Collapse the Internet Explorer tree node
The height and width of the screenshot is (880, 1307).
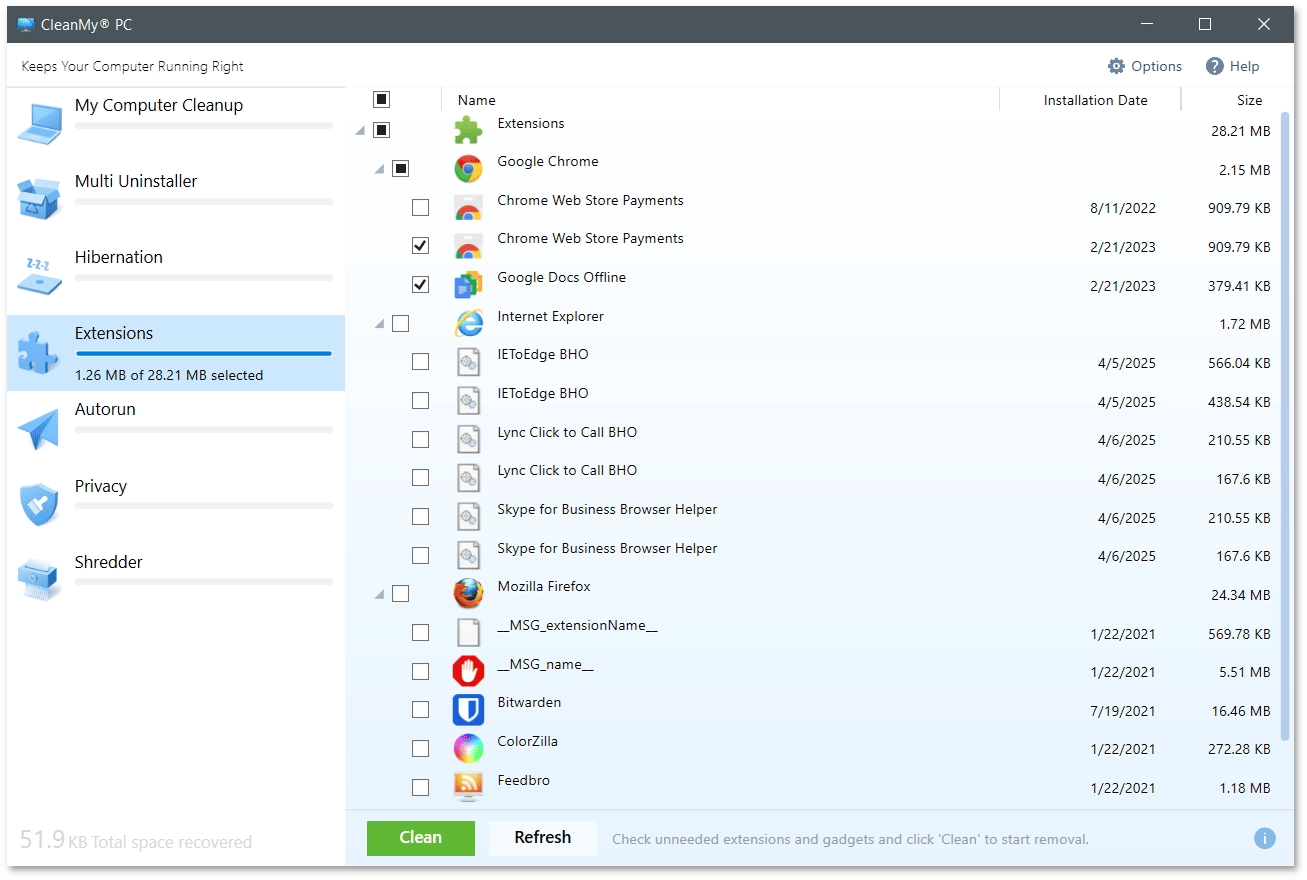coord(380,325)
